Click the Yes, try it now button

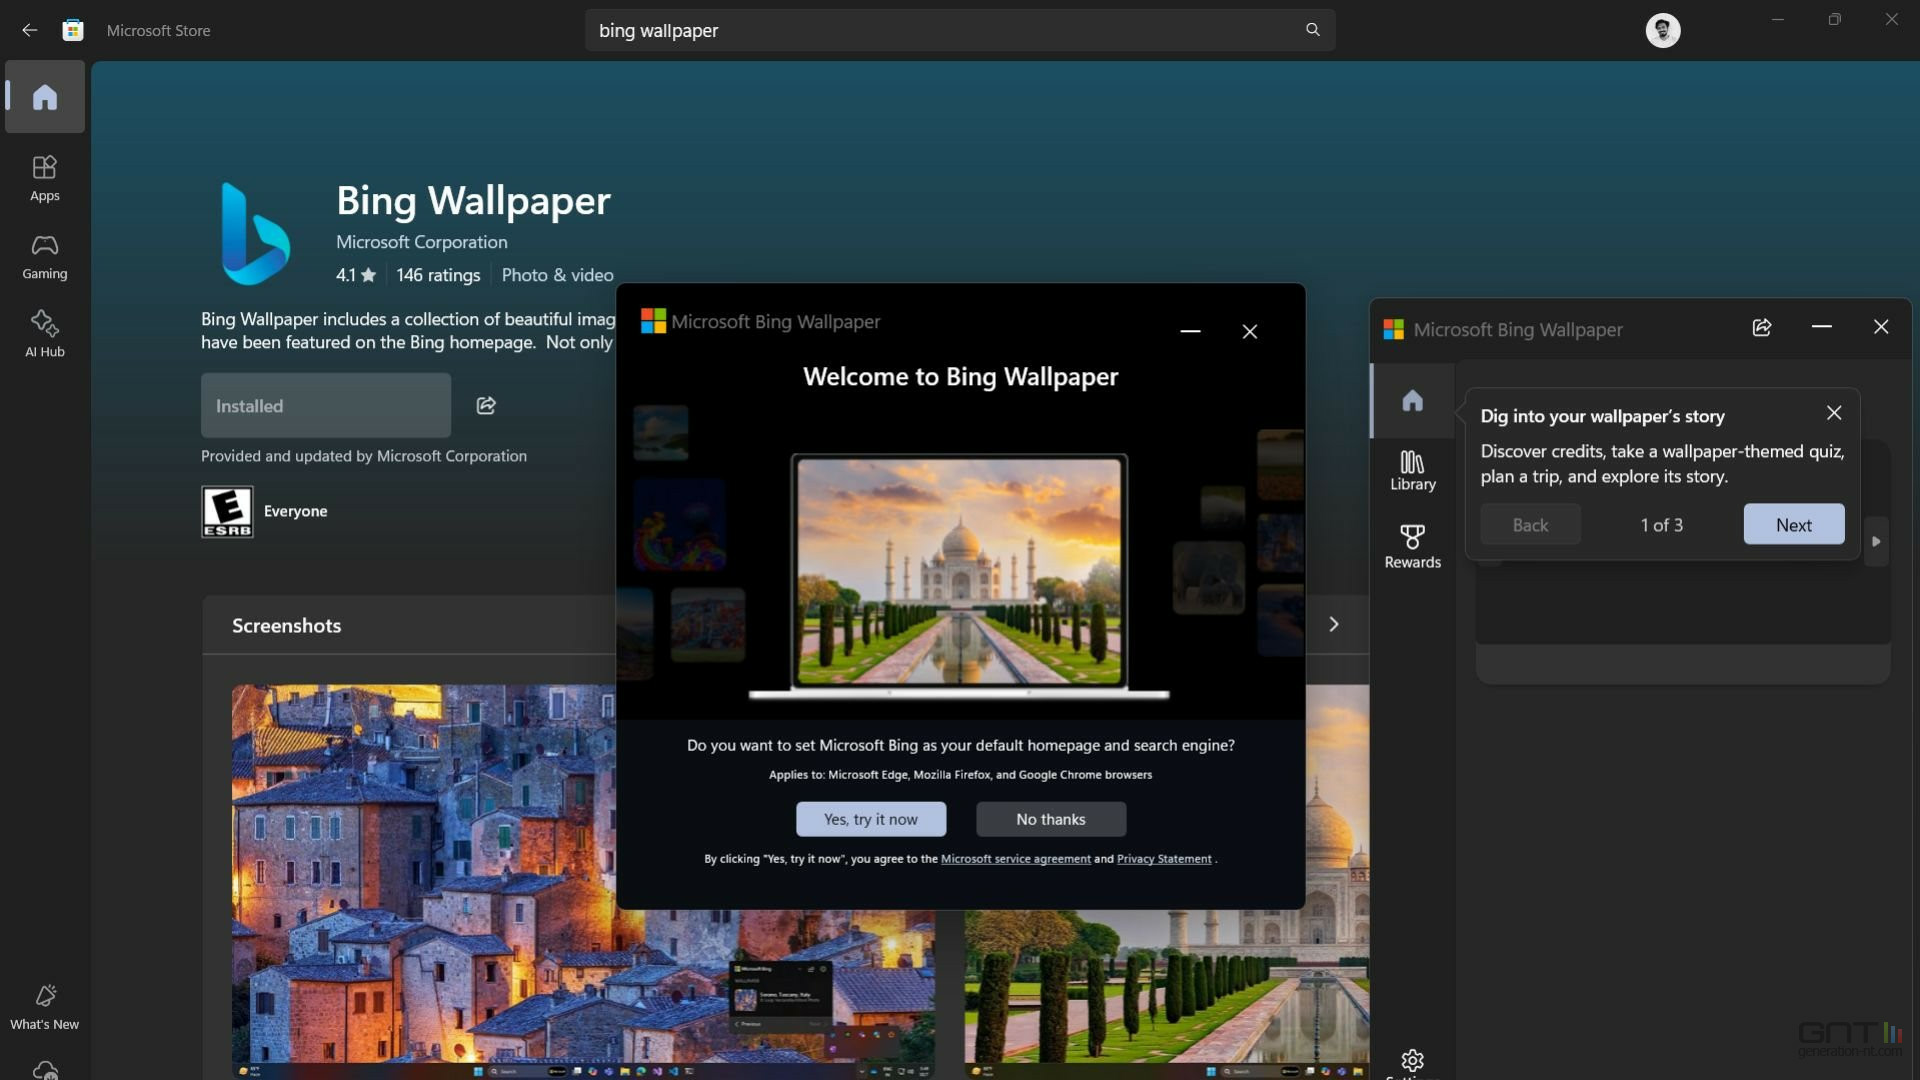(x=870, y=819)
